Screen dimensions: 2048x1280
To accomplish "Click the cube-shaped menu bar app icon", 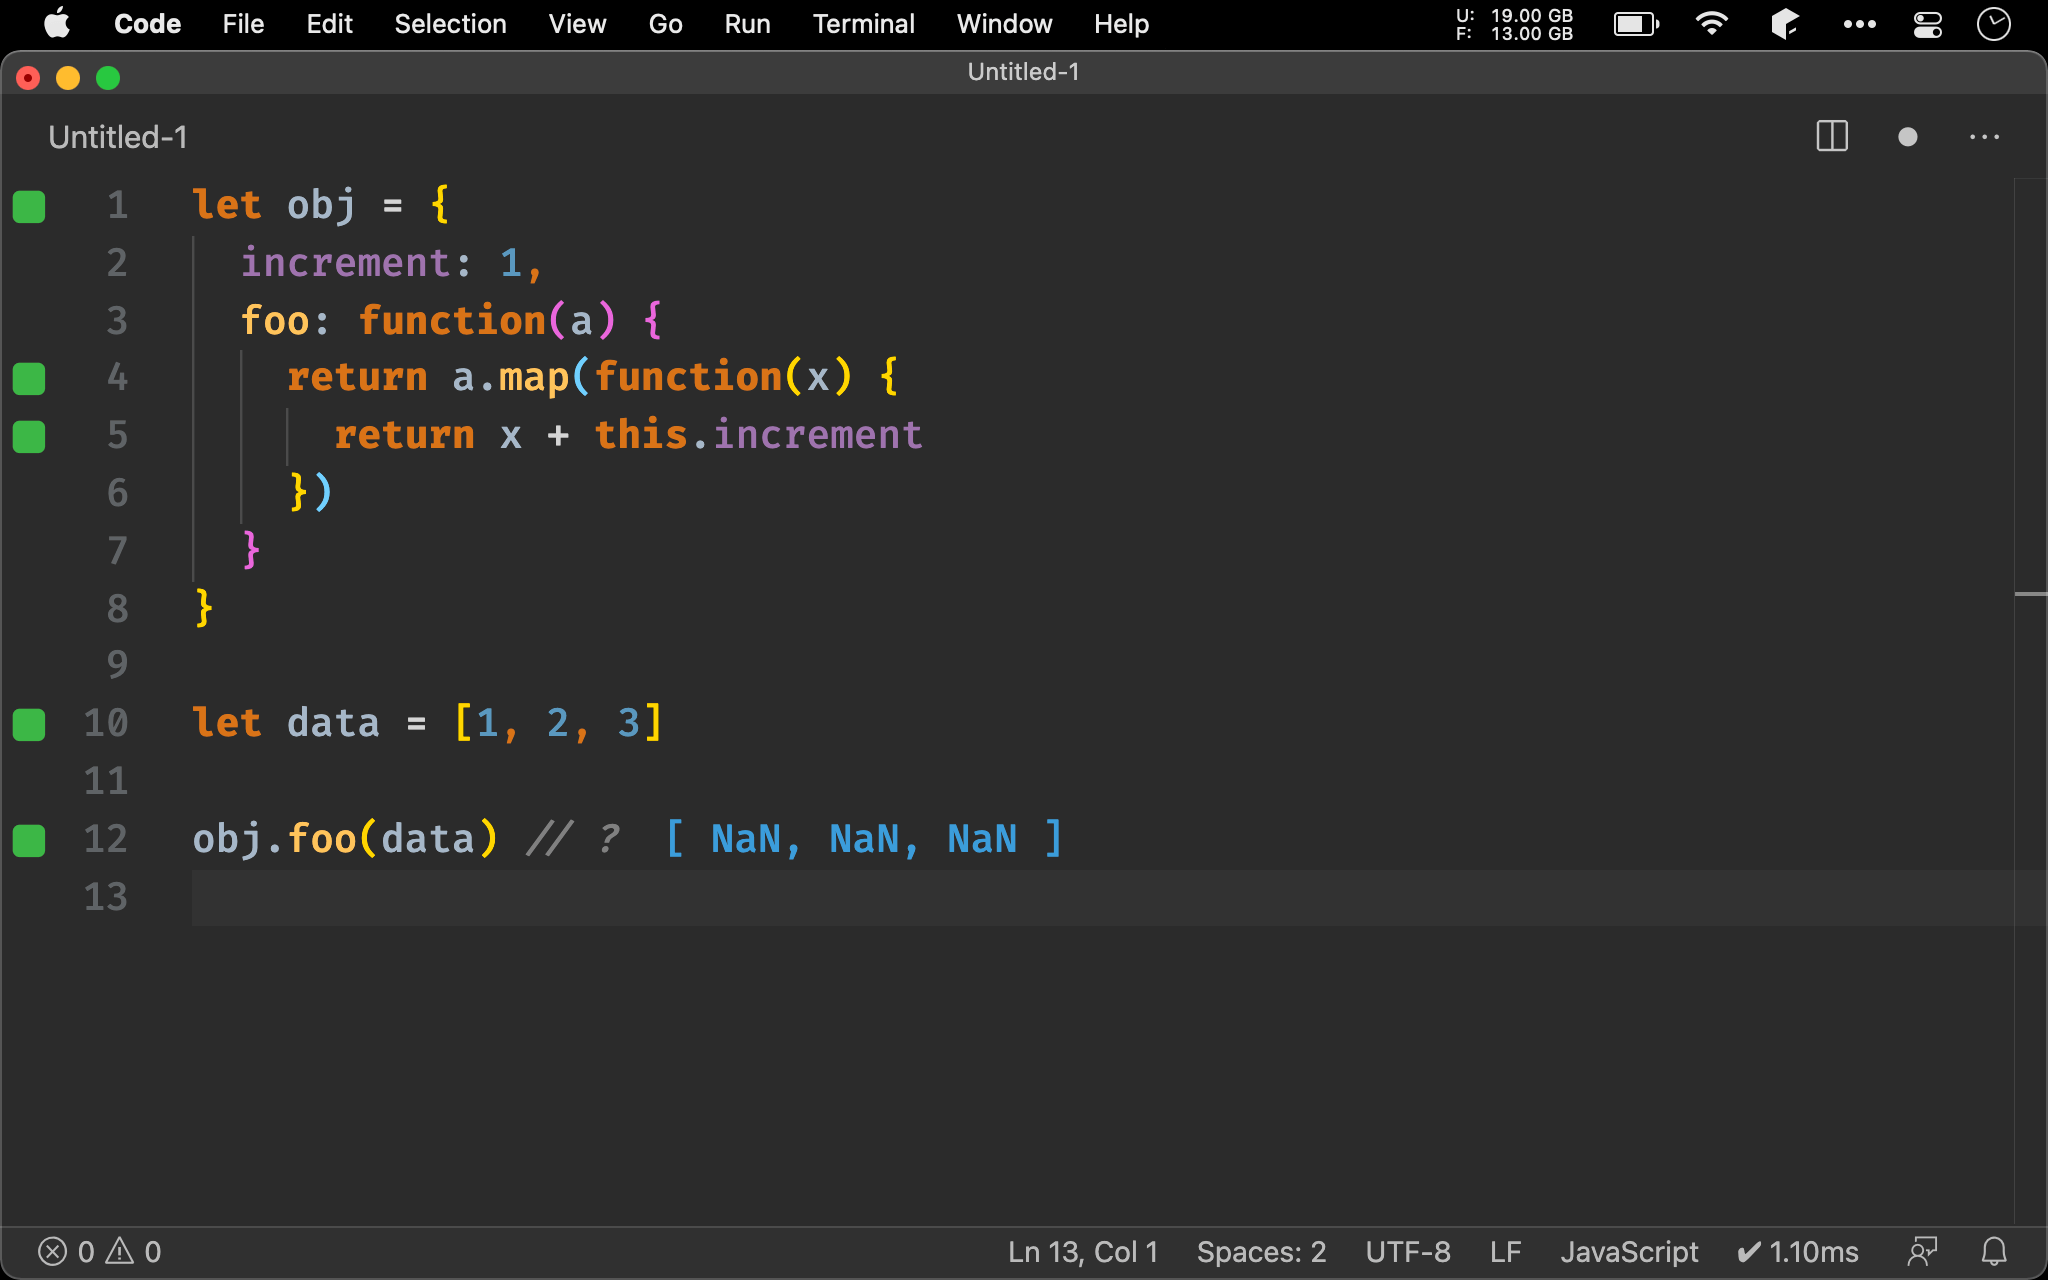I will pos(1785,24).
